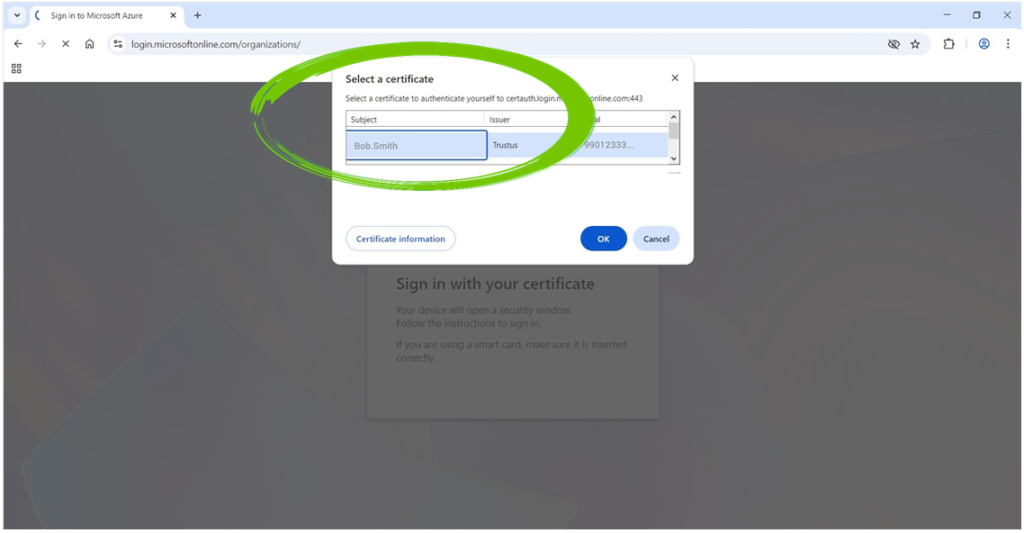Cancel the certificate selection dialog

[x=656, y=239]
